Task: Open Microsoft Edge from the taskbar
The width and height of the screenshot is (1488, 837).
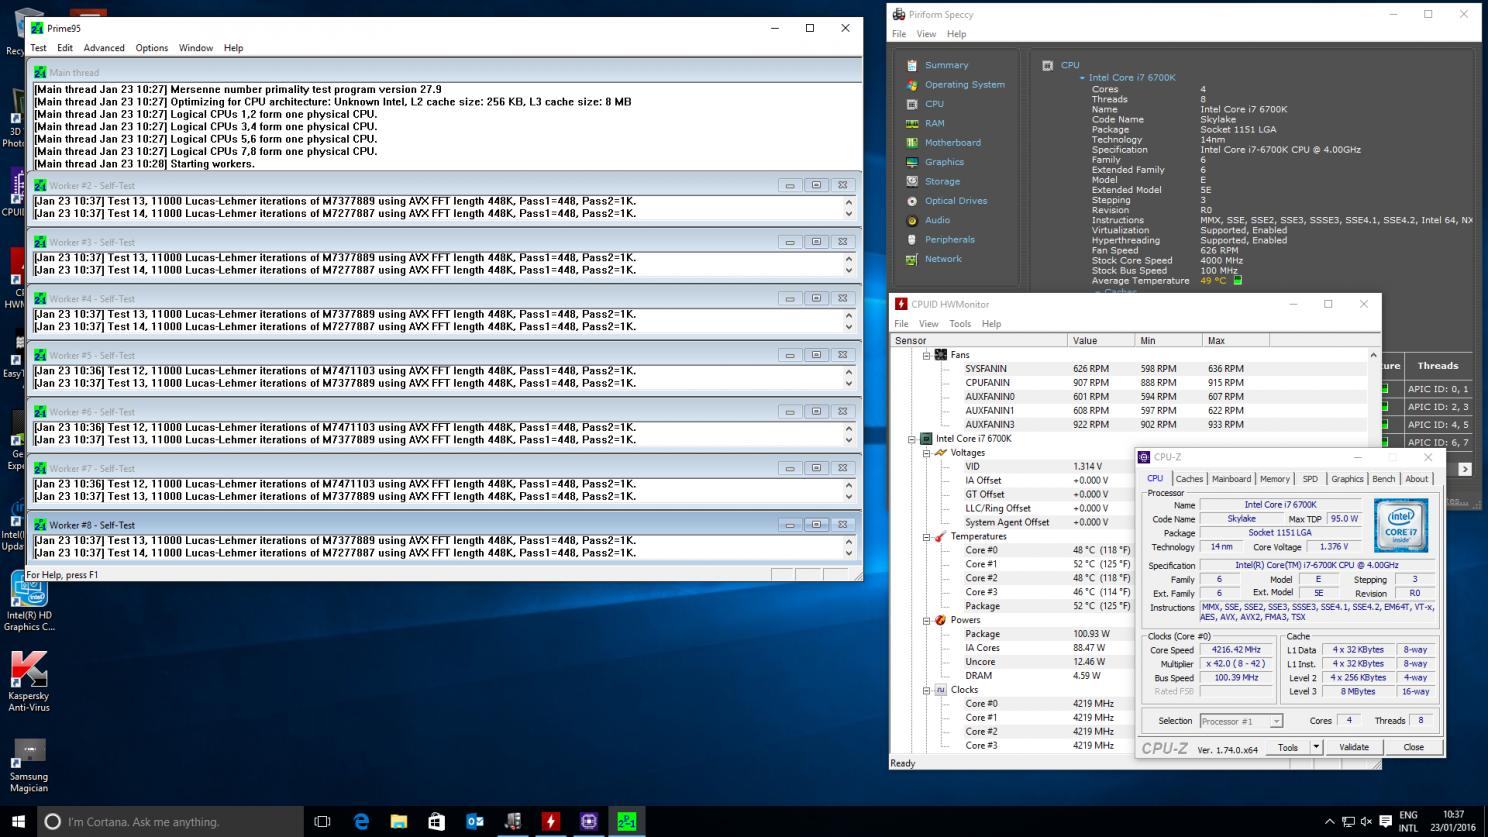Action: click(x=361, y=821)
